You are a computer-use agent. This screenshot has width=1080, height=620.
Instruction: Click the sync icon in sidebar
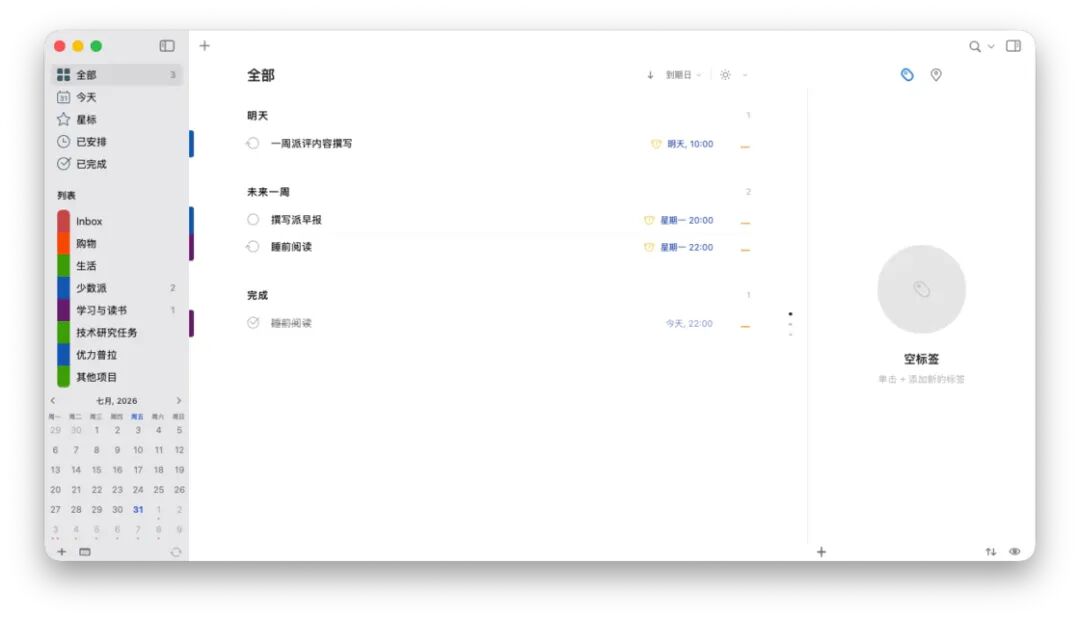point(176,552)
